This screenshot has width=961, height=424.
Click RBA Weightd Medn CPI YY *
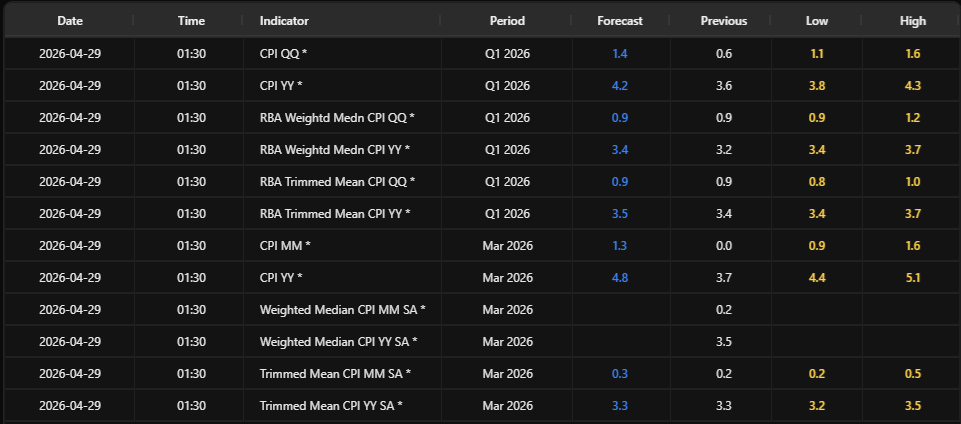(x=335, y=150)
